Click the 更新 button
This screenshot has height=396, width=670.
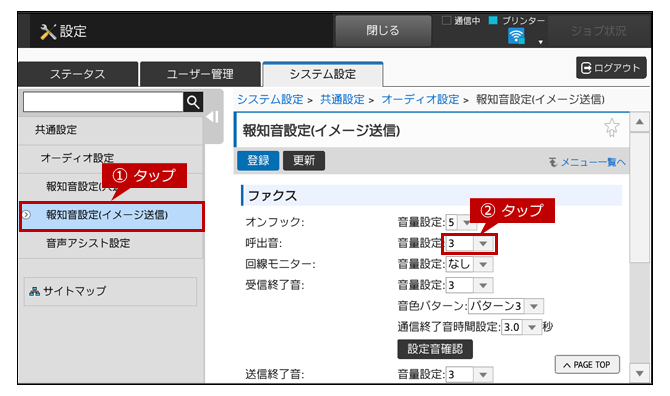[x=304, y=161]
